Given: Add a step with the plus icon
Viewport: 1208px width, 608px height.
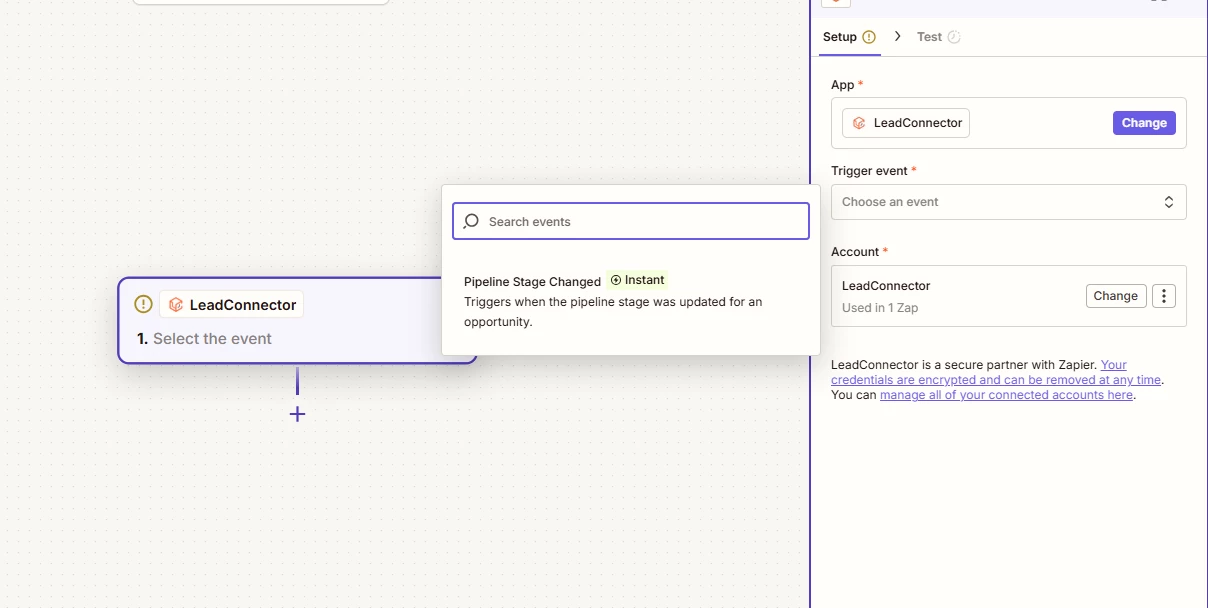Looking at the screenshot, I should (x=297, y=414).
